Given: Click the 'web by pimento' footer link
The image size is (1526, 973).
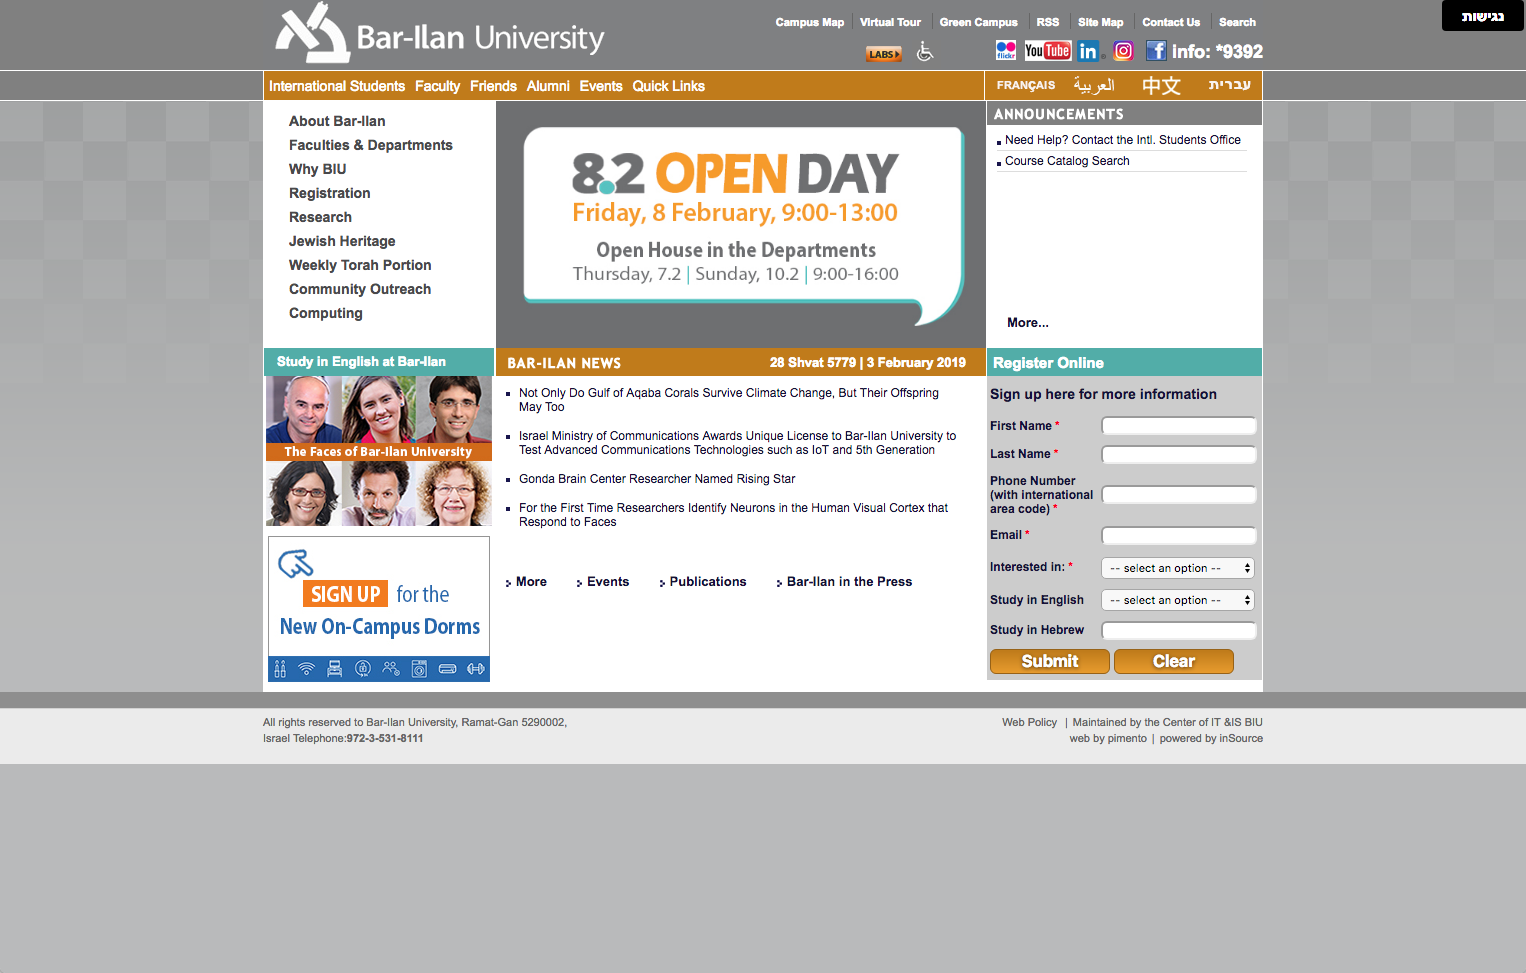Looking at the screenshot, I should [x=1108, y=738].
